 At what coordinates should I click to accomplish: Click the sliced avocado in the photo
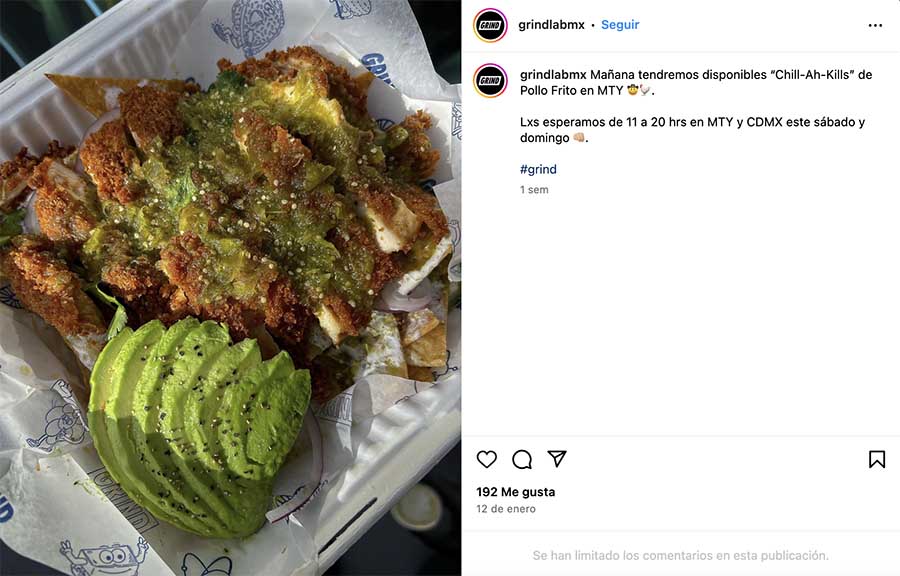(x=198, y=425)
